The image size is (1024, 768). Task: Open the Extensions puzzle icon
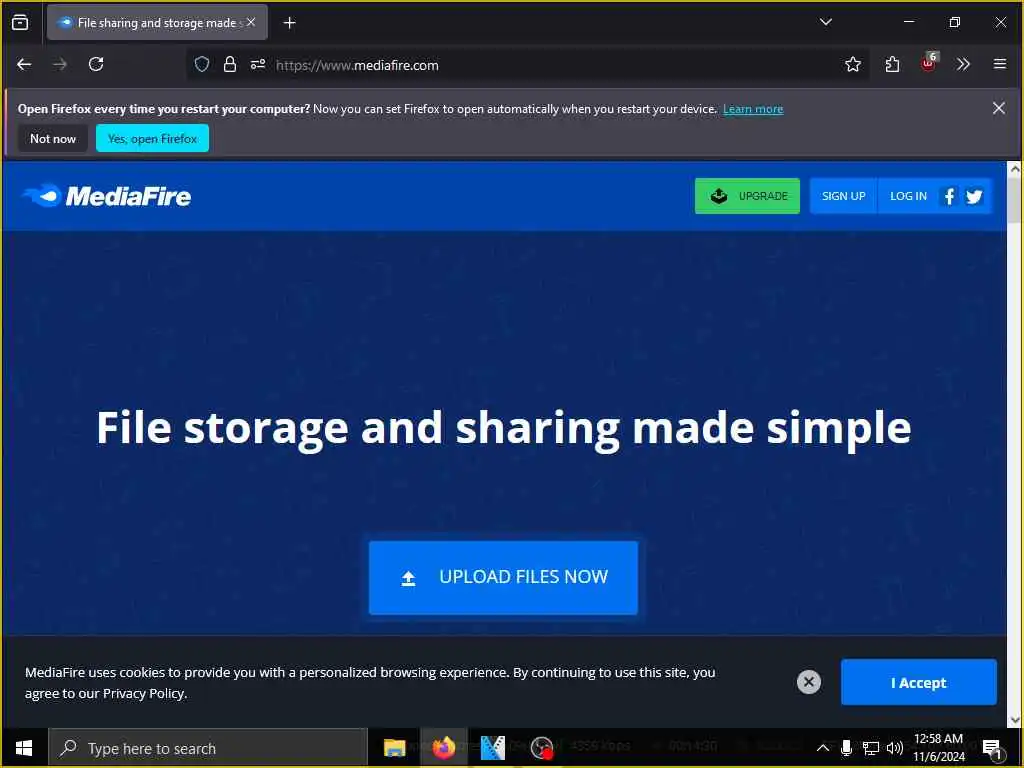coord(892,64)
